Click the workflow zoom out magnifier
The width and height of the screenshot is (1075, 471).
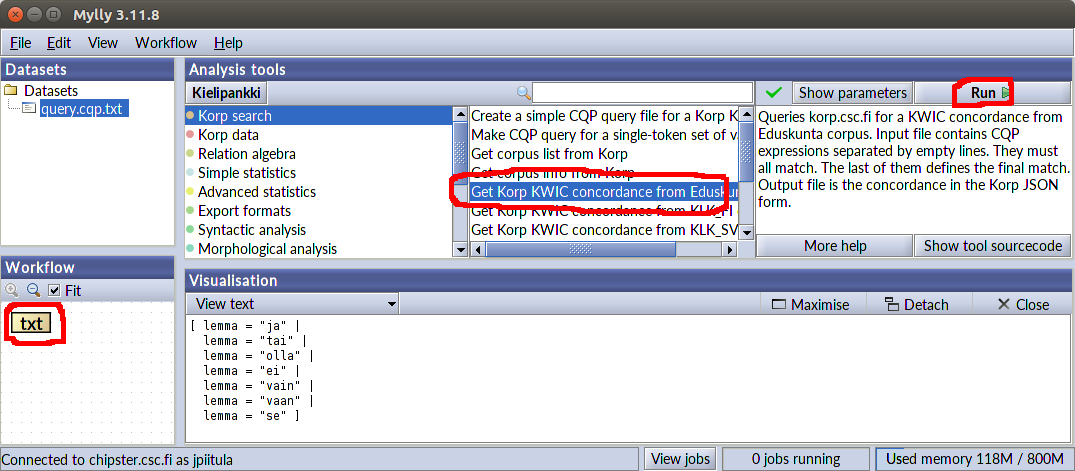tap(33, 290)
